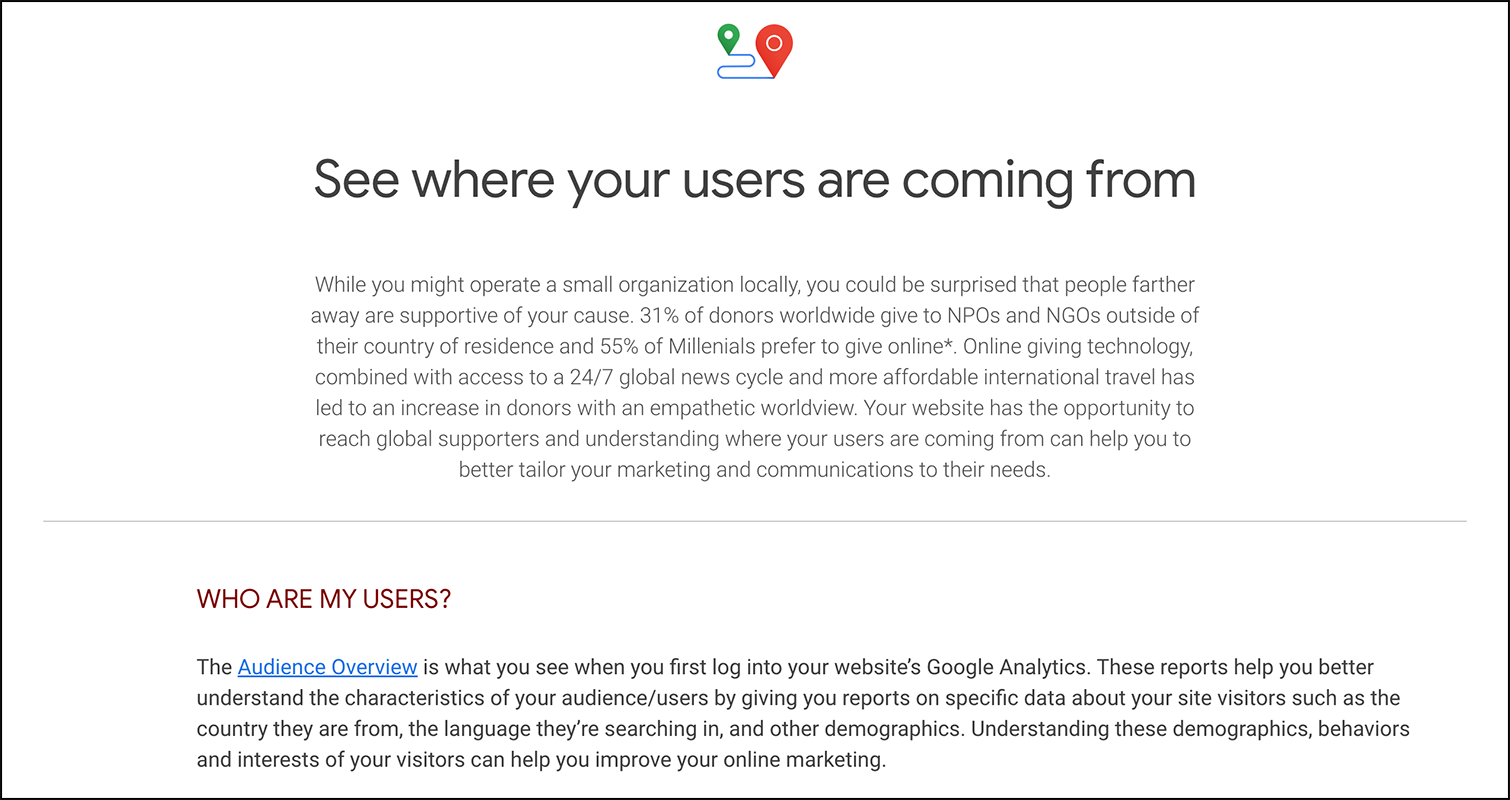
Task: Click the white circle inside red pin
Action: 773,43
